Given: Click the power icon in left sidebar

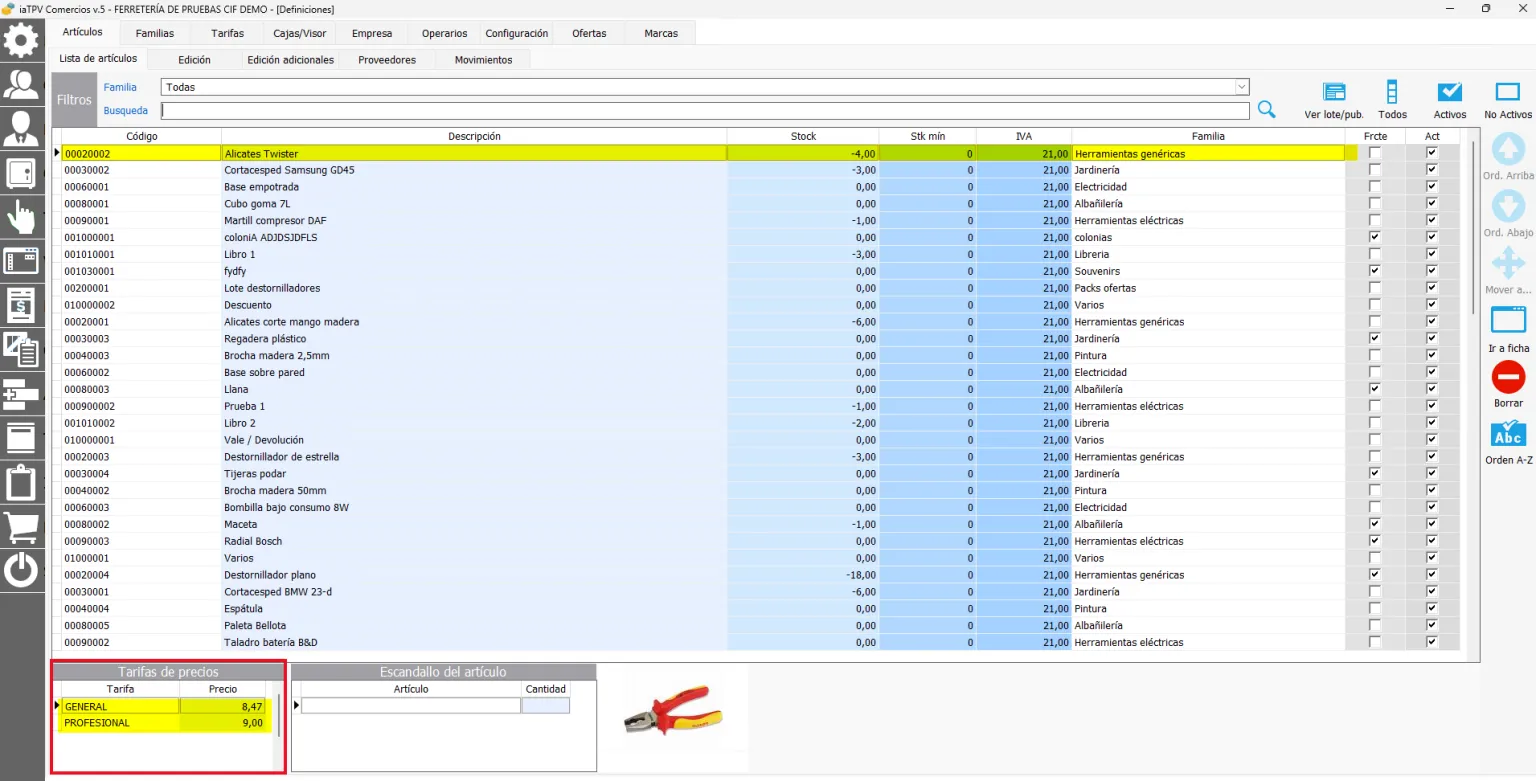Looking at the screenshot, I should tap(22, 570).
